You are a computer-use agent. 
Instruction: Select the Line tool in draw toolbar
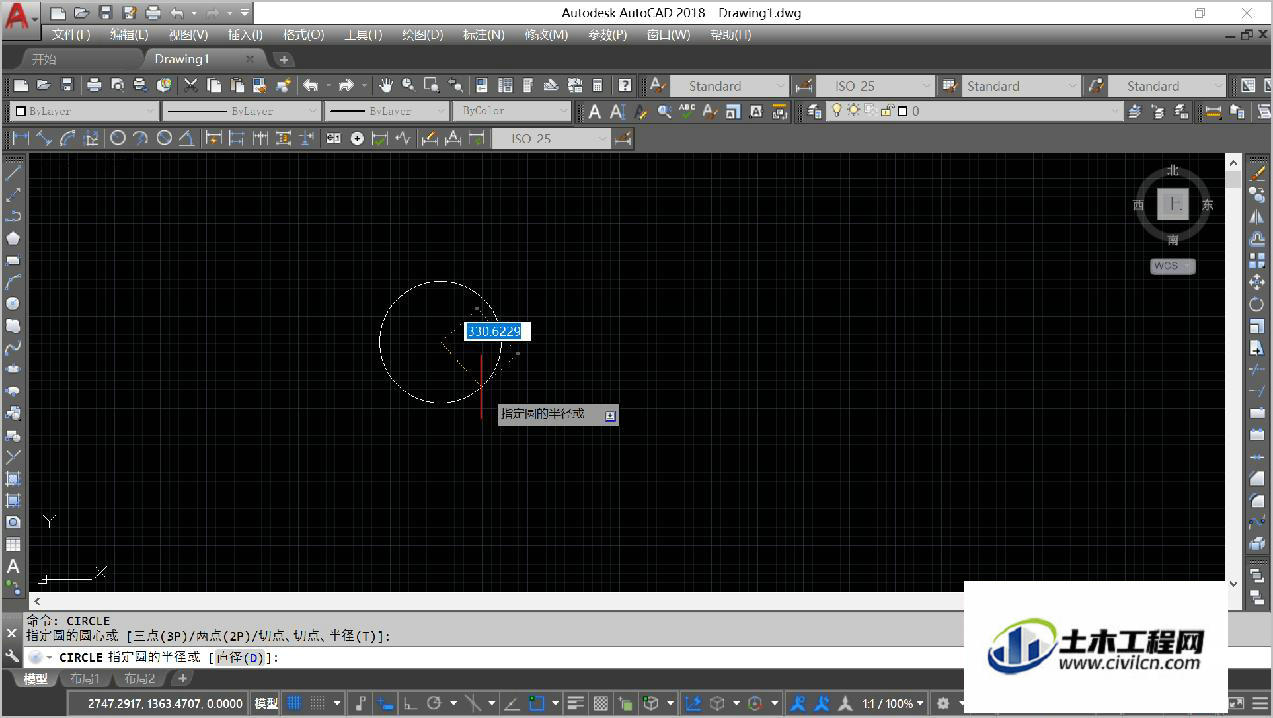click(x=13, y=172)
